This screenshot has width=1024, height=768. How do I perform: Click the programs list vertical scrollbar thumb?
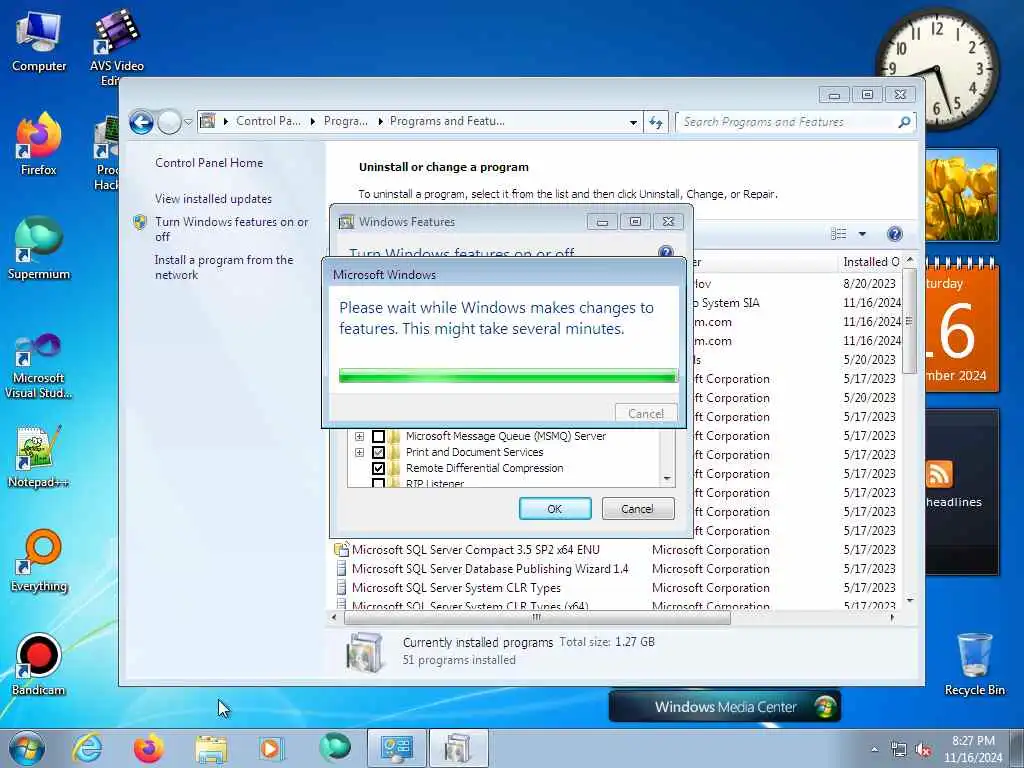click(x=908, y=320)
